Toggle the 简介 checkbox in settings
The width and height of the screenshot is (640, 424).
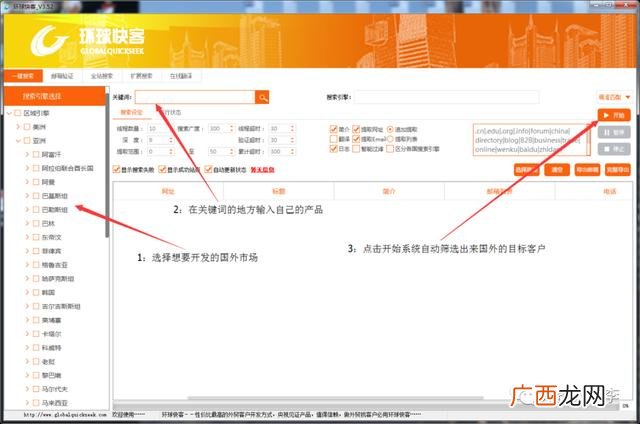coord(333,129)
